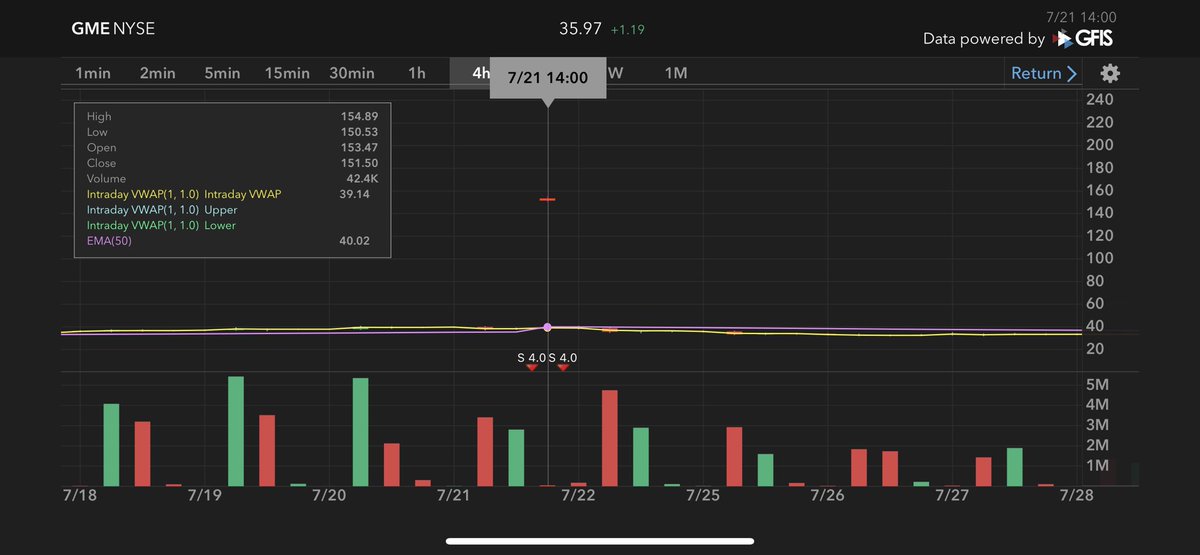Switch to the 15min interval
The height and width of the screenshot is (555, 1200).
287,73
